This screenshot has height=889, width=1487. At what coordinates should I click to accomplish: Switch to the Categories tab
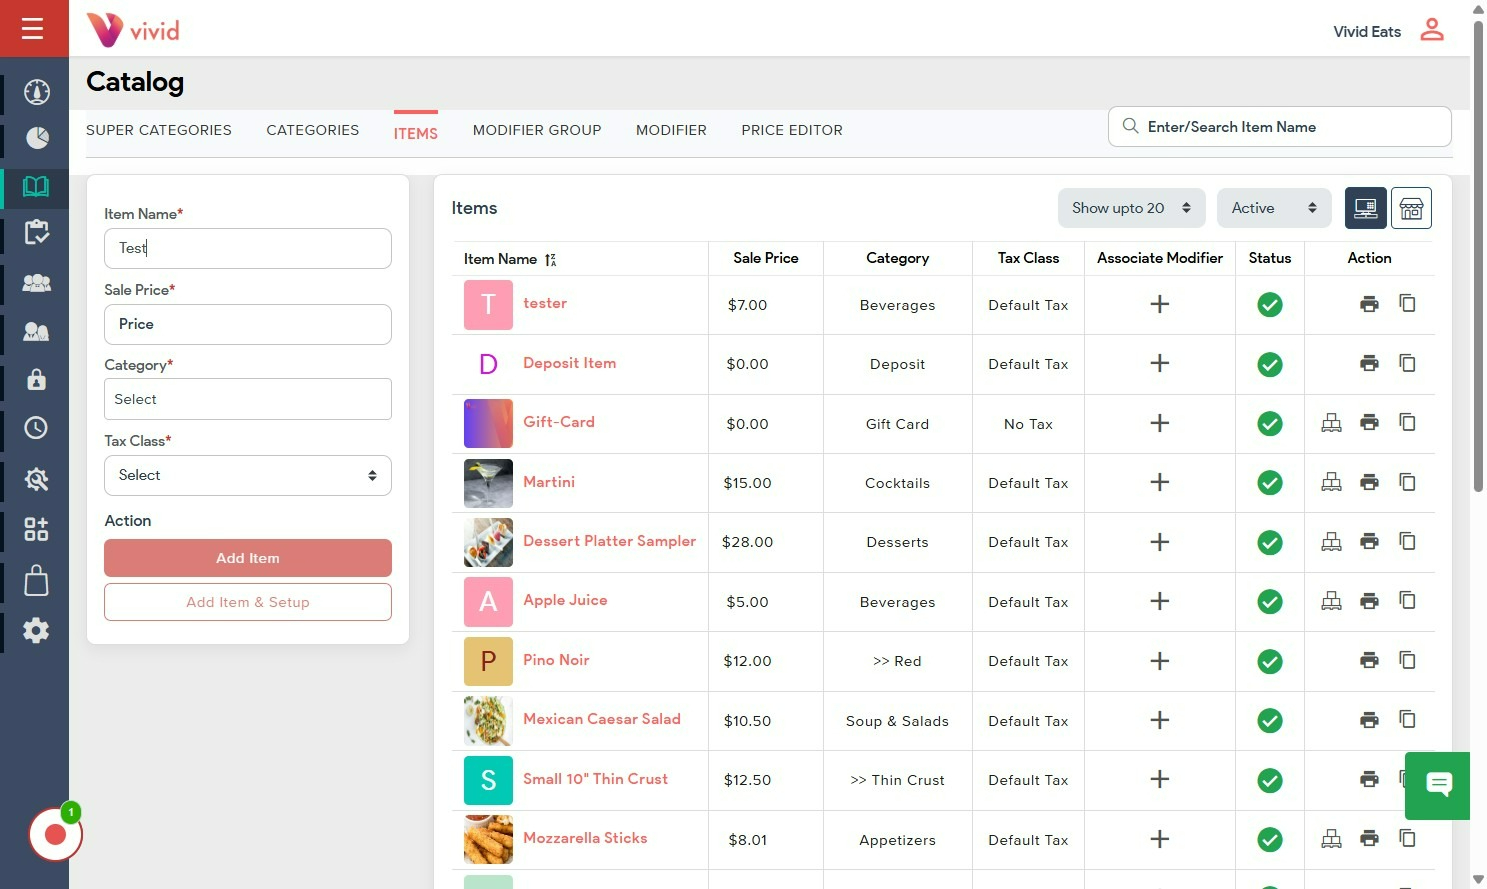pos(313,130)
